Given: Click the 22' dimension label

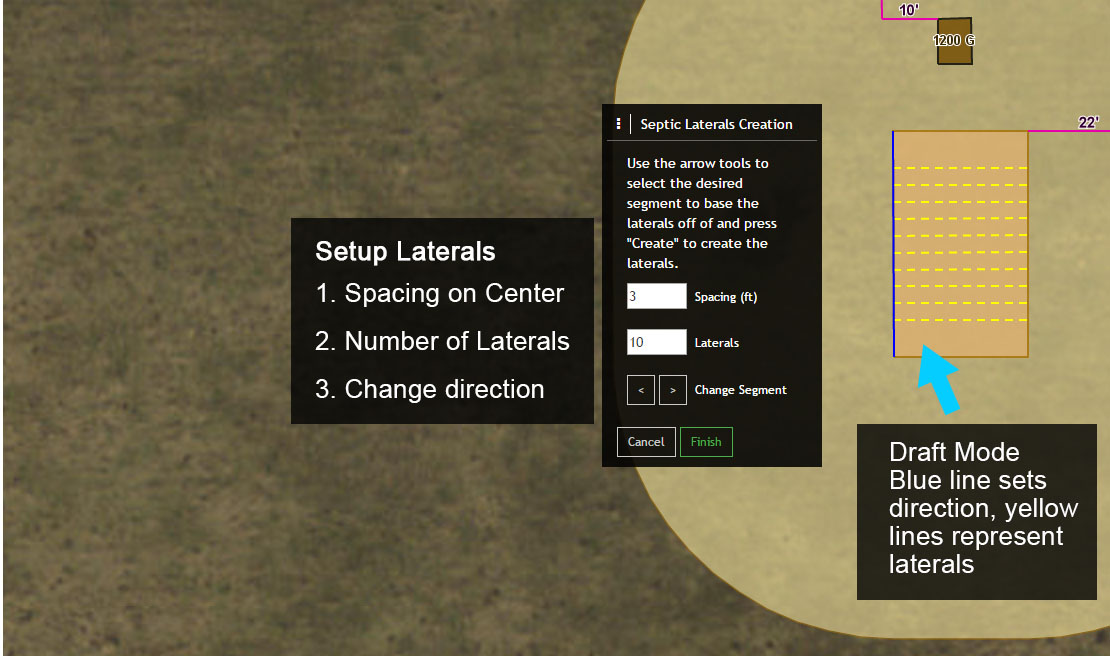Looking at the screenshot, I should click(x=1088, y=123).
